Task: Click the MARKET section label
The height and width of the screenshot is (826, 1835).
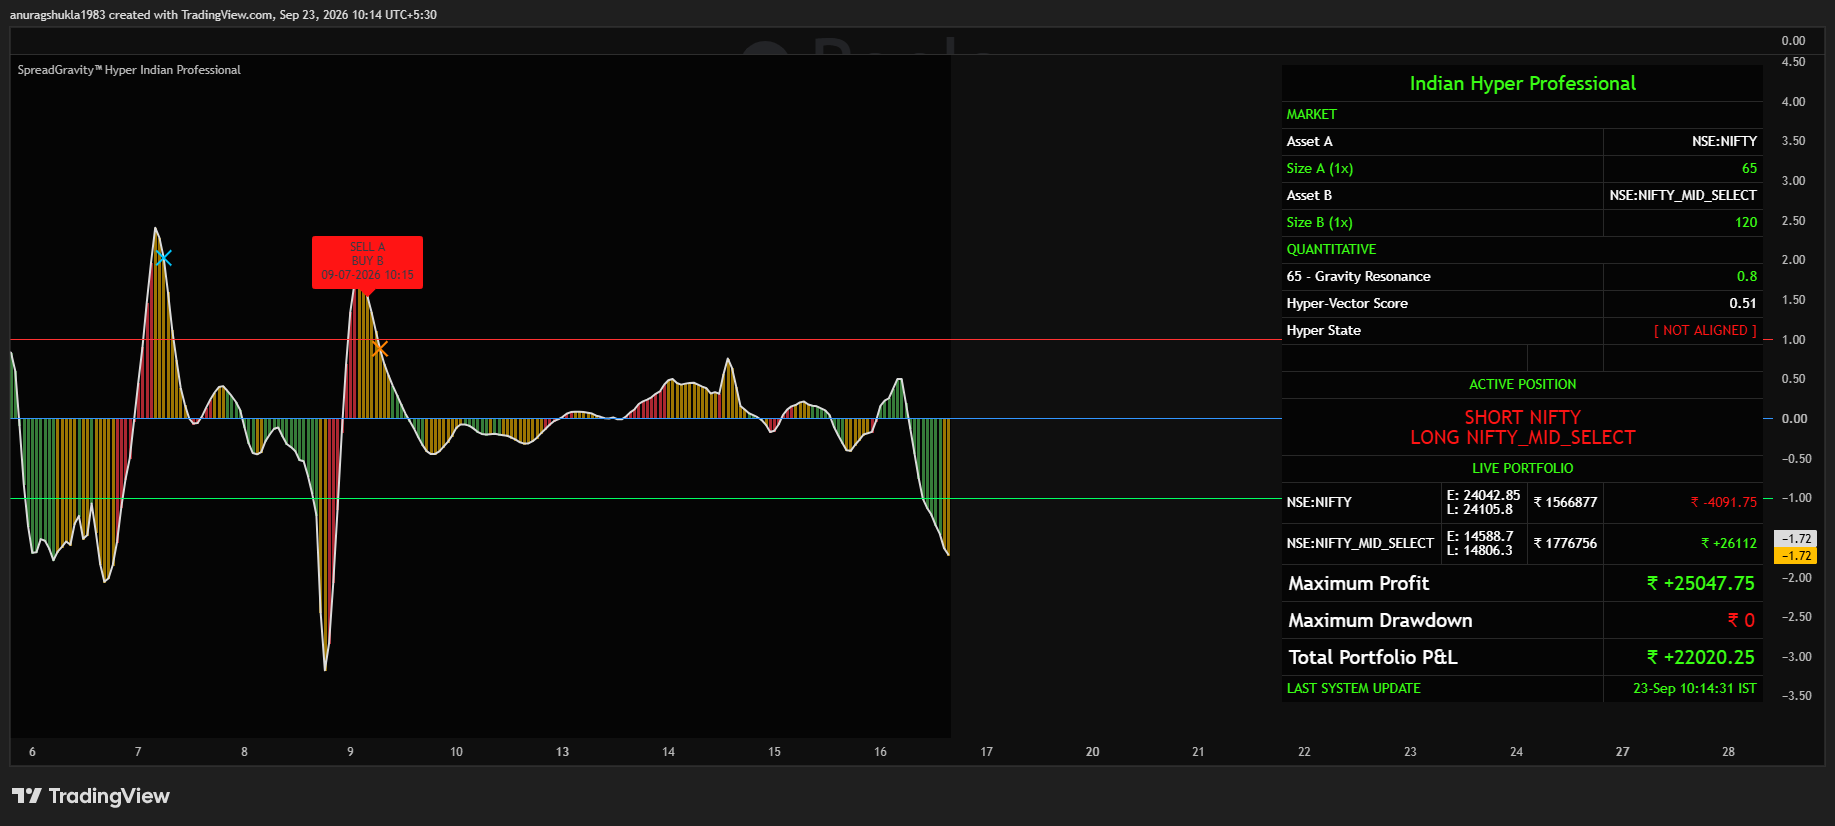Action: point(1311,115)
